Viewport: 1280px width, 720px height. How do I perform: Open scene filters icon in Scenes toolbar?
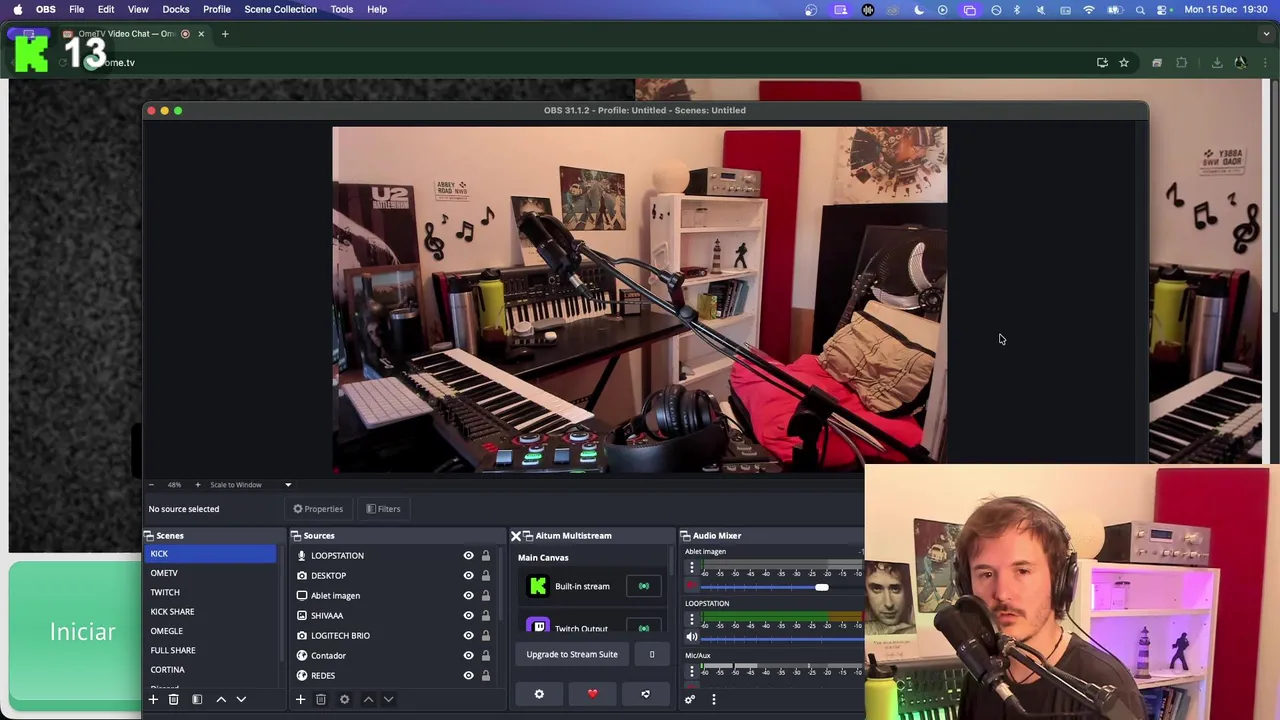197,699
